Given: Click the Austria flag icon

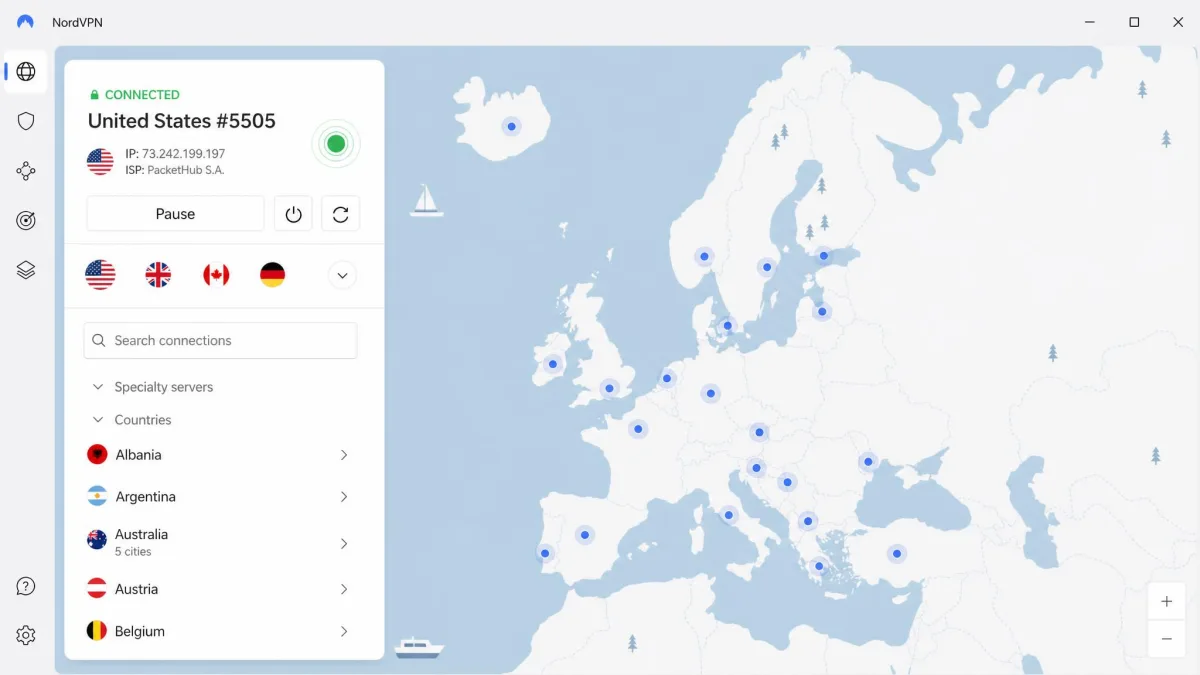Looking at the screenshot, I should click(x=97, y=589).
